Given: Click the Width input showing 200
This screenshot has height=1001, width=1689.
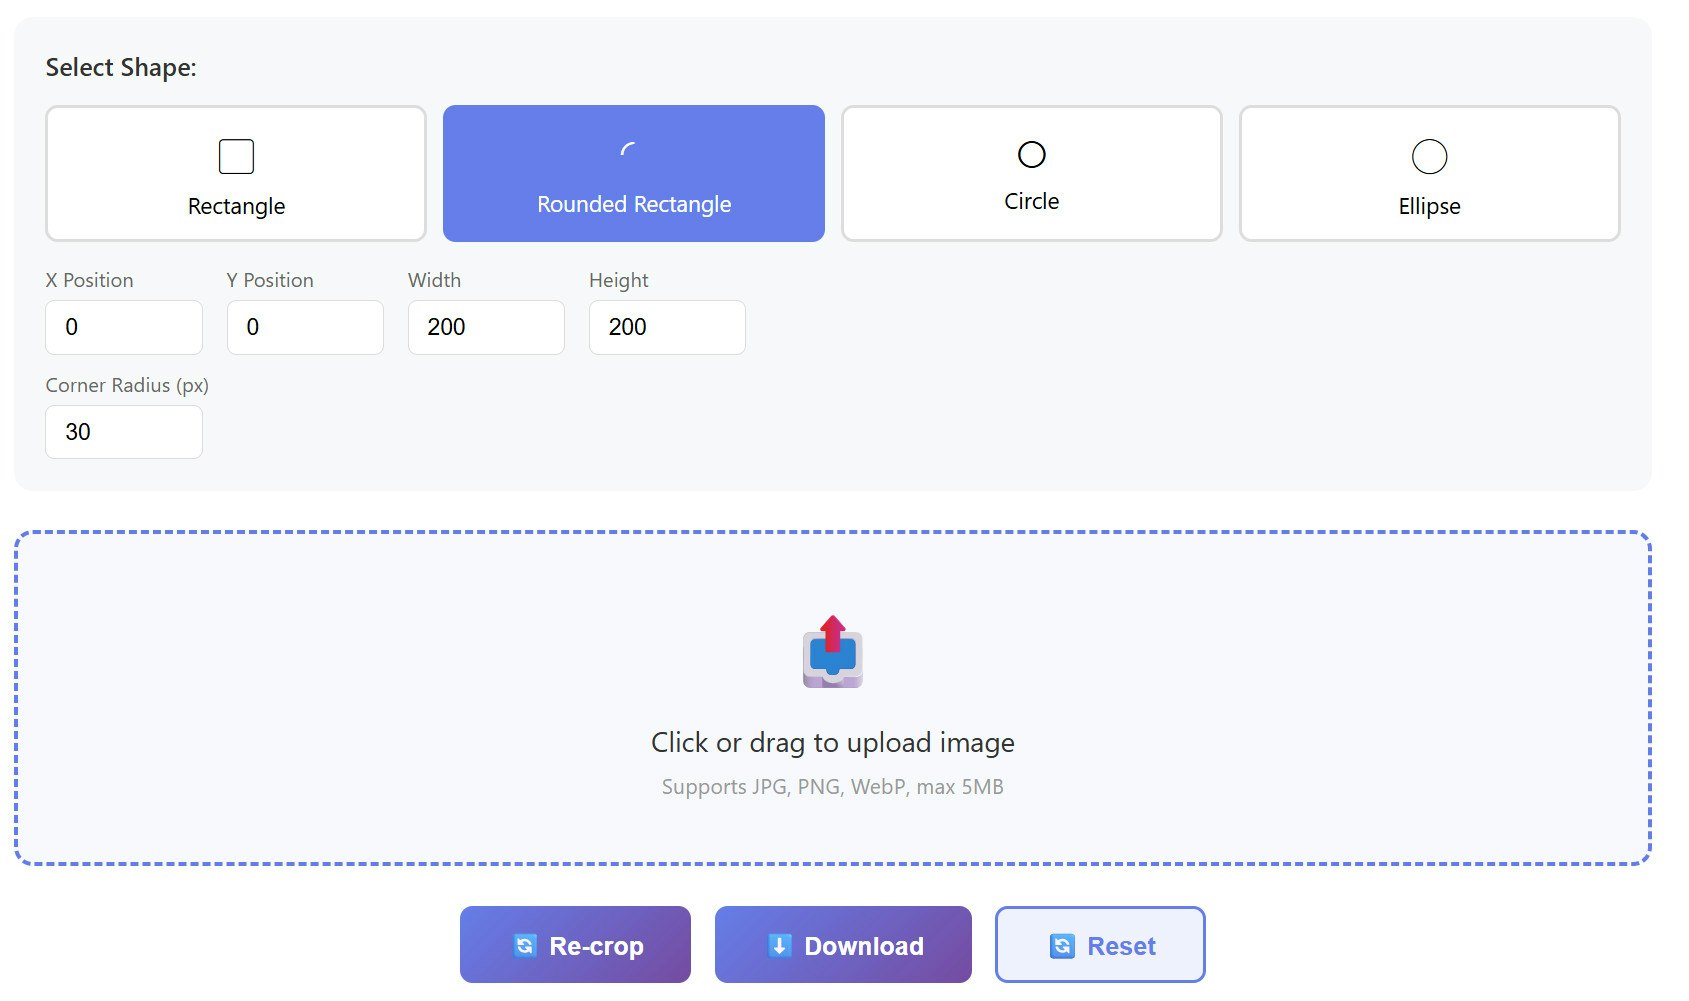Looking at the screenshot, I should (486, 327).
